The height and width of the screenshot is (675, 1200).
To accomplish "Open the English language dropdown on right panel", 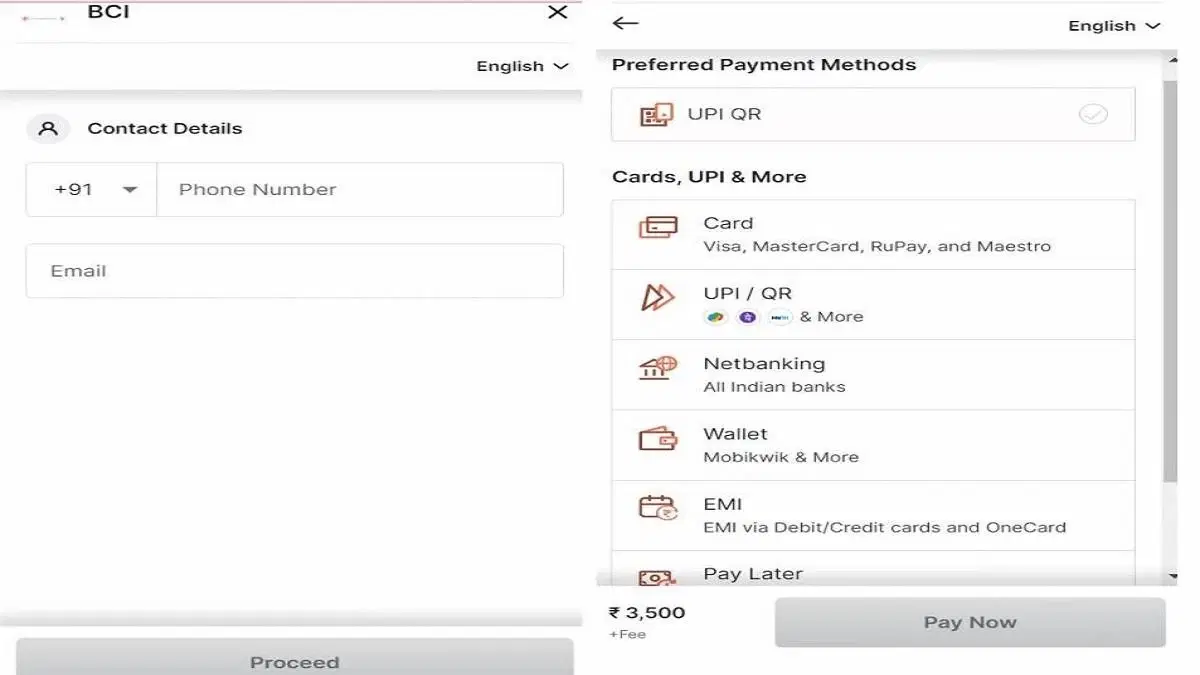I will click(x=1112, y=25).
